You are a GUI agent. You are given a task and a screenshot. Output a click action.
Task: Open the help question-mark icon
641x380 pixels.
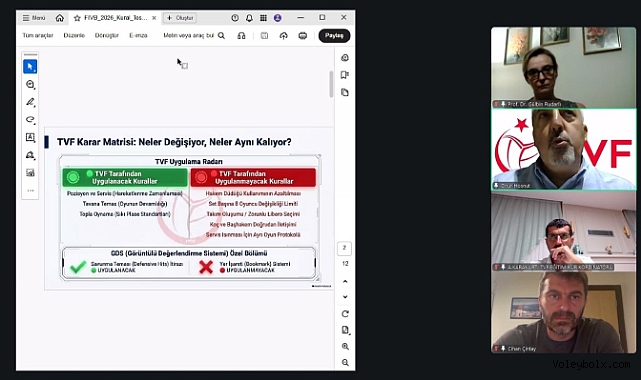point(235,18)
